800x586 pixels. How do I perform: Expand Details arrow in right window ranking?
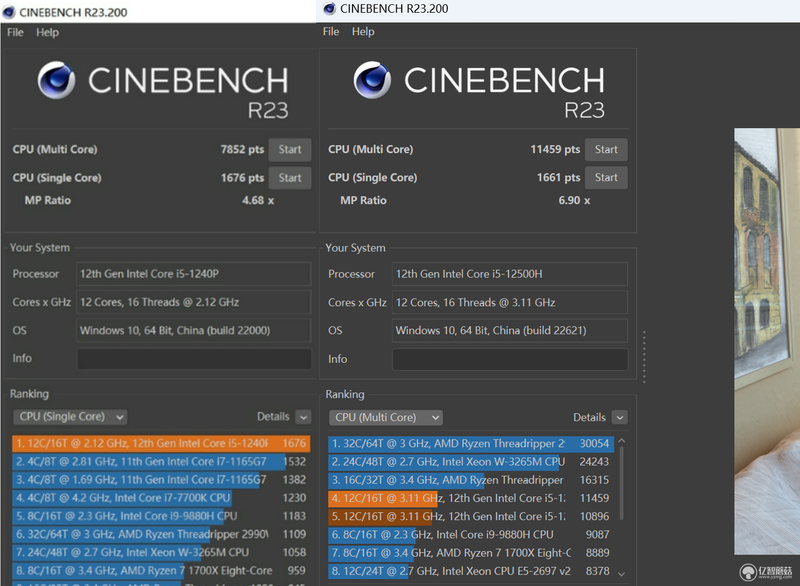point(619,418)
